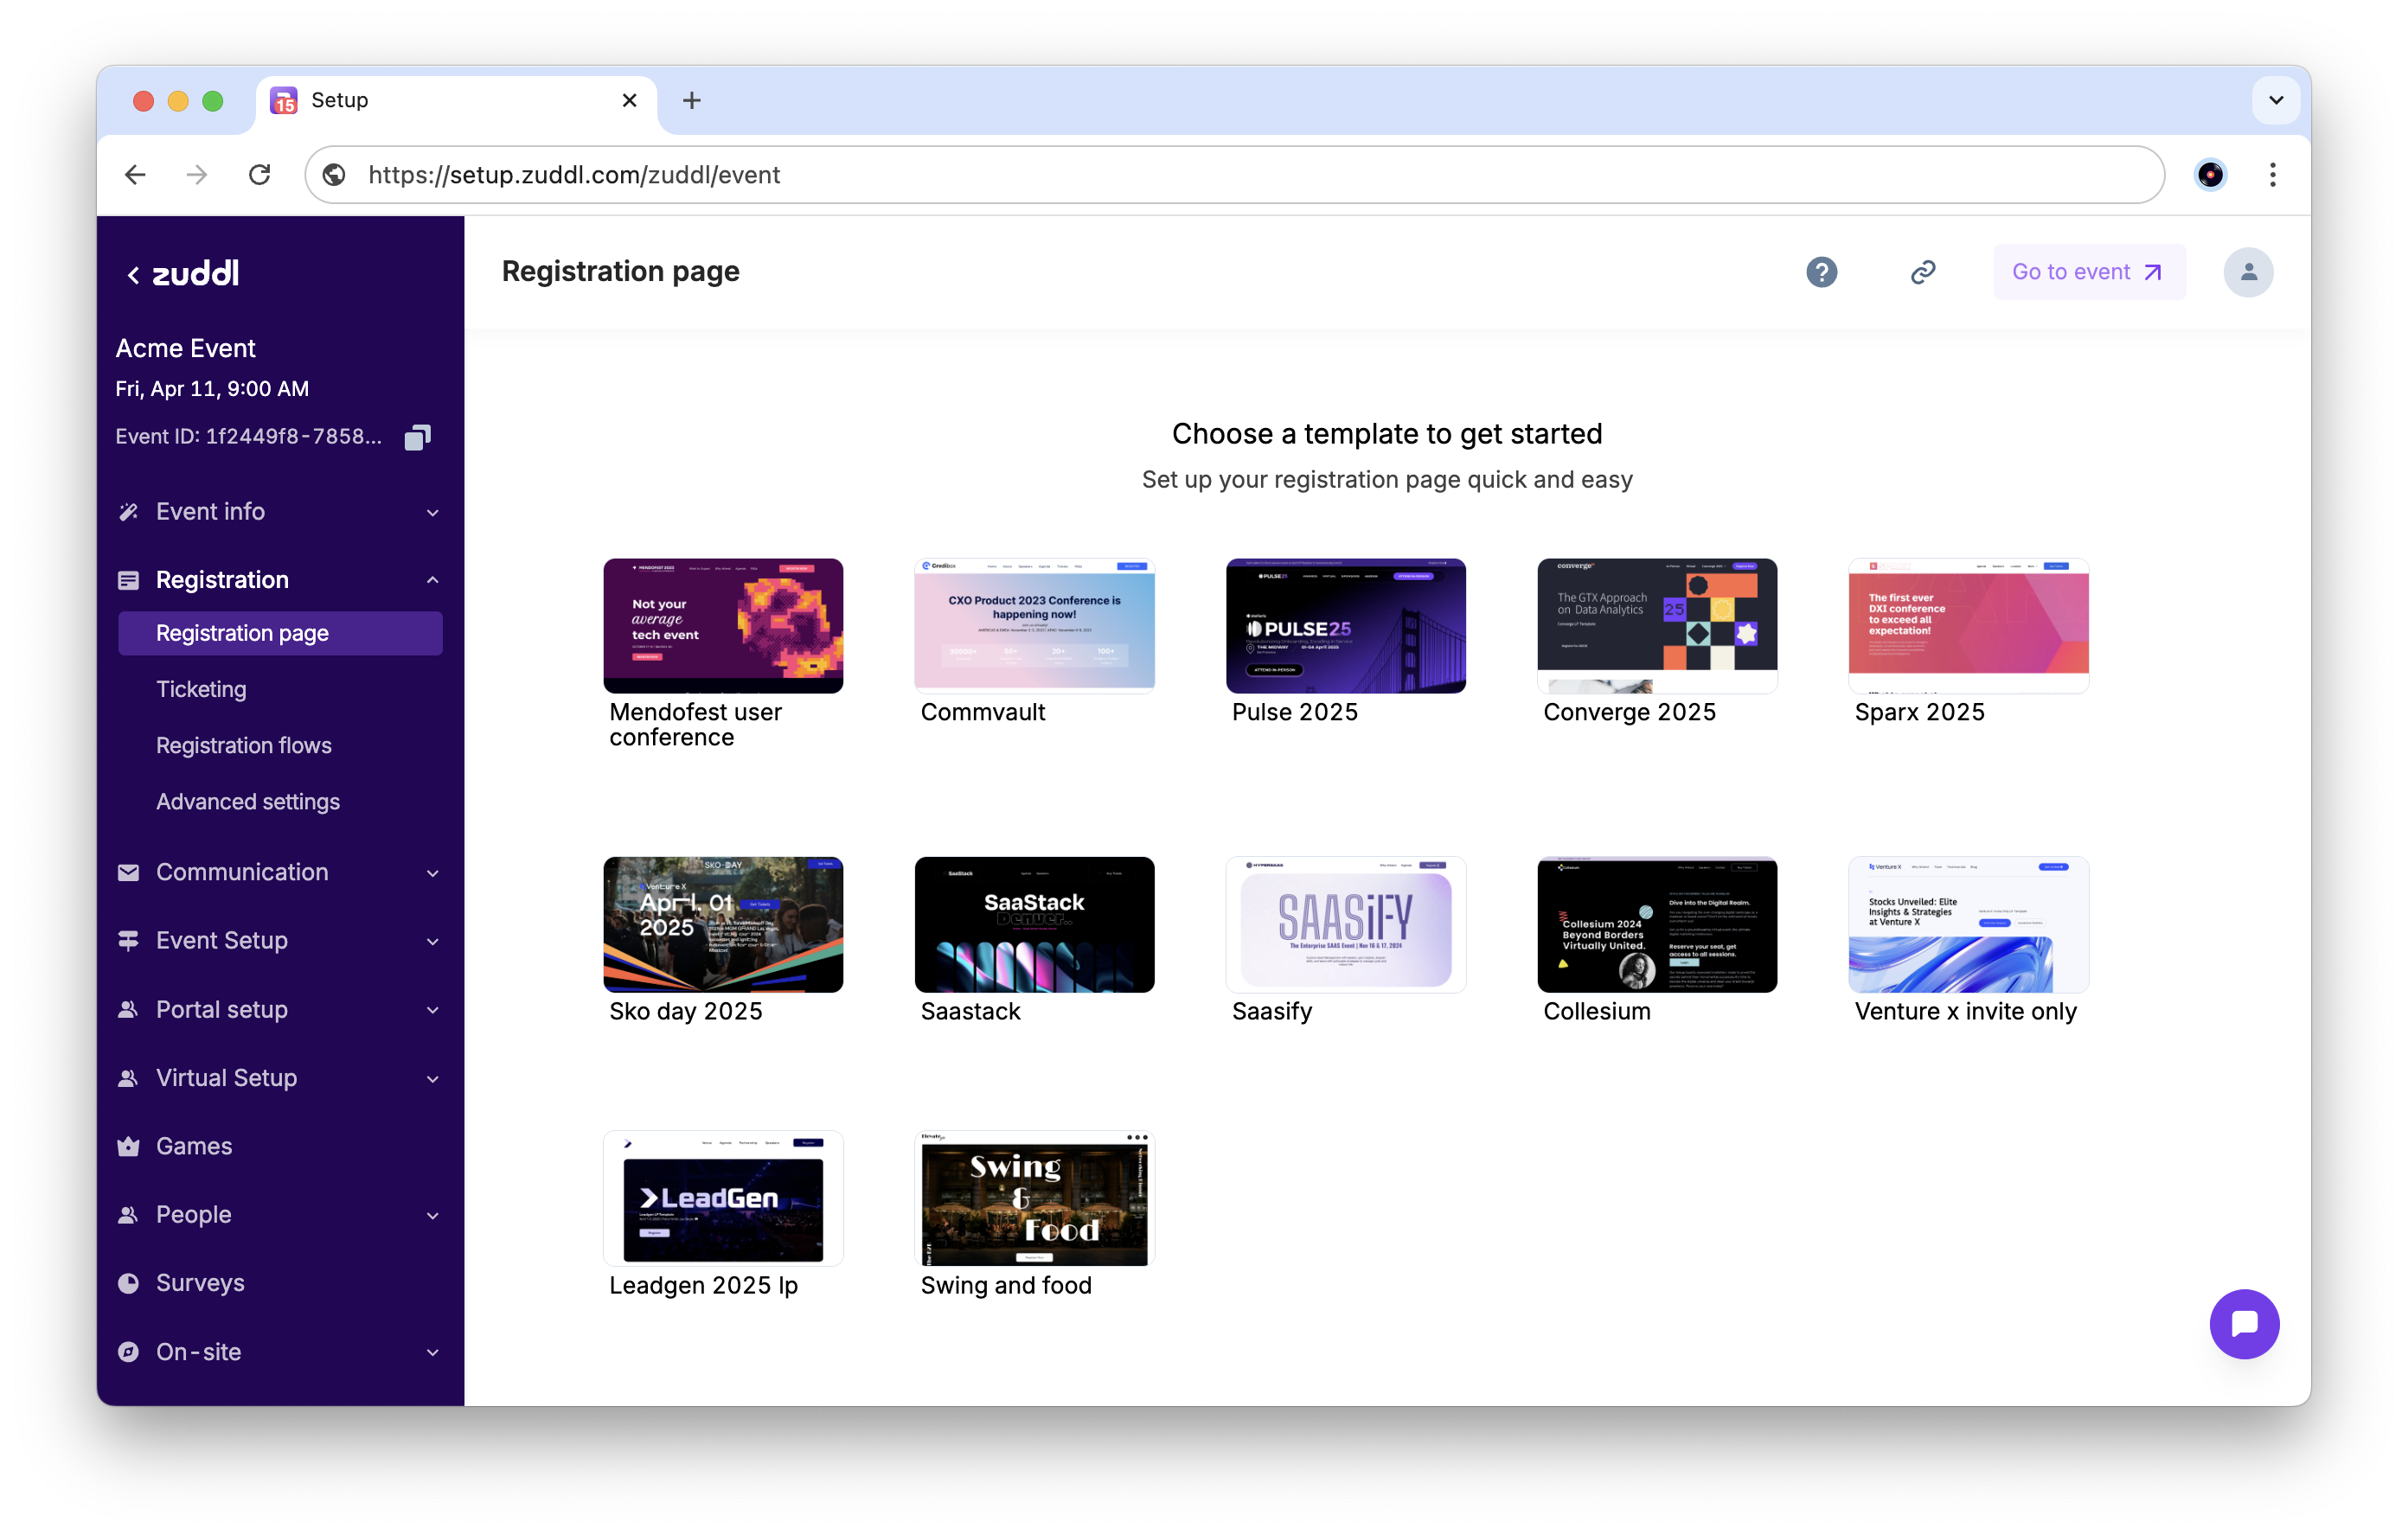
Task: Open the Surveys sidebar section
Action: tap(200, 1282)
